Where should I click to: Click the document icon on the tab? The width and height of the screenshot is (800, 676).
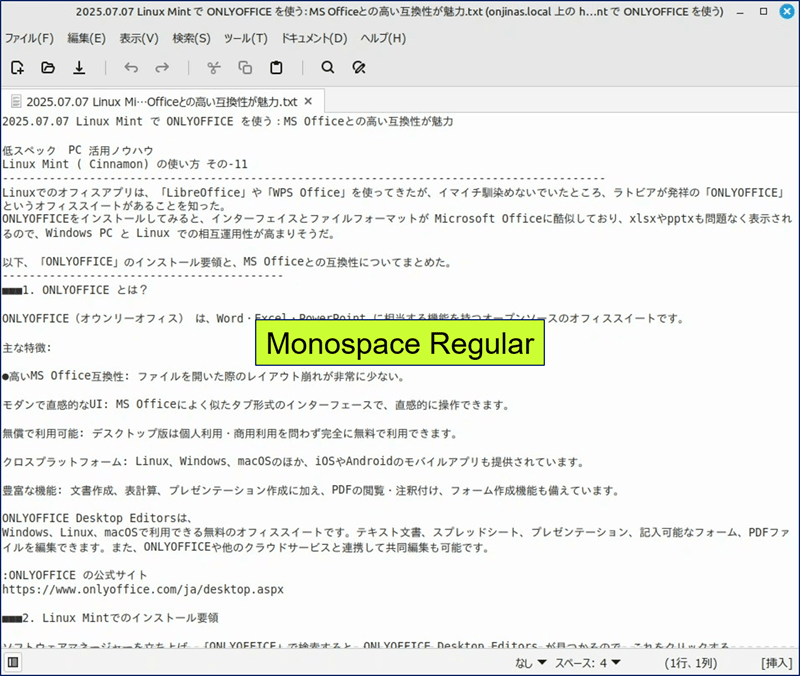click(16, 102)
